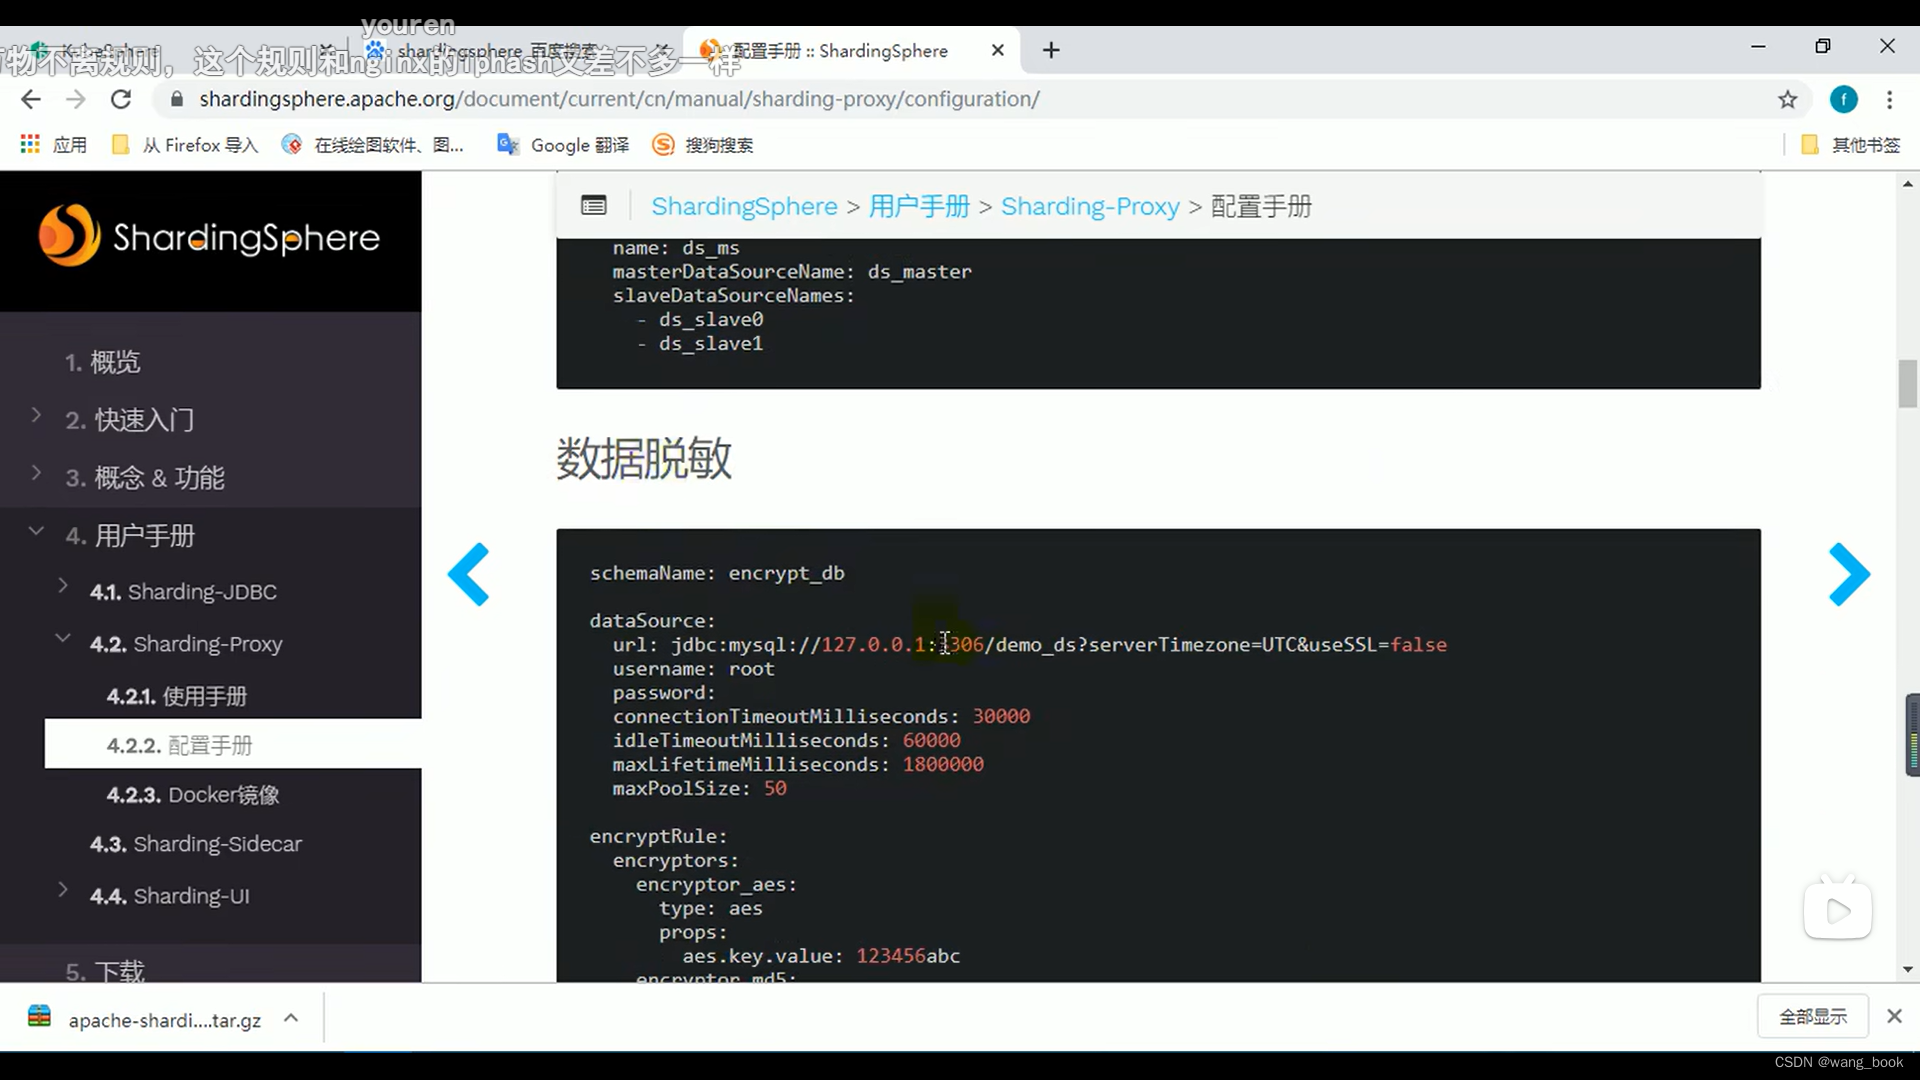Image resolution: width=1920 pixels, height=1080 pixels.
Task: Click the address bar URL
Action: click(619, 99)
